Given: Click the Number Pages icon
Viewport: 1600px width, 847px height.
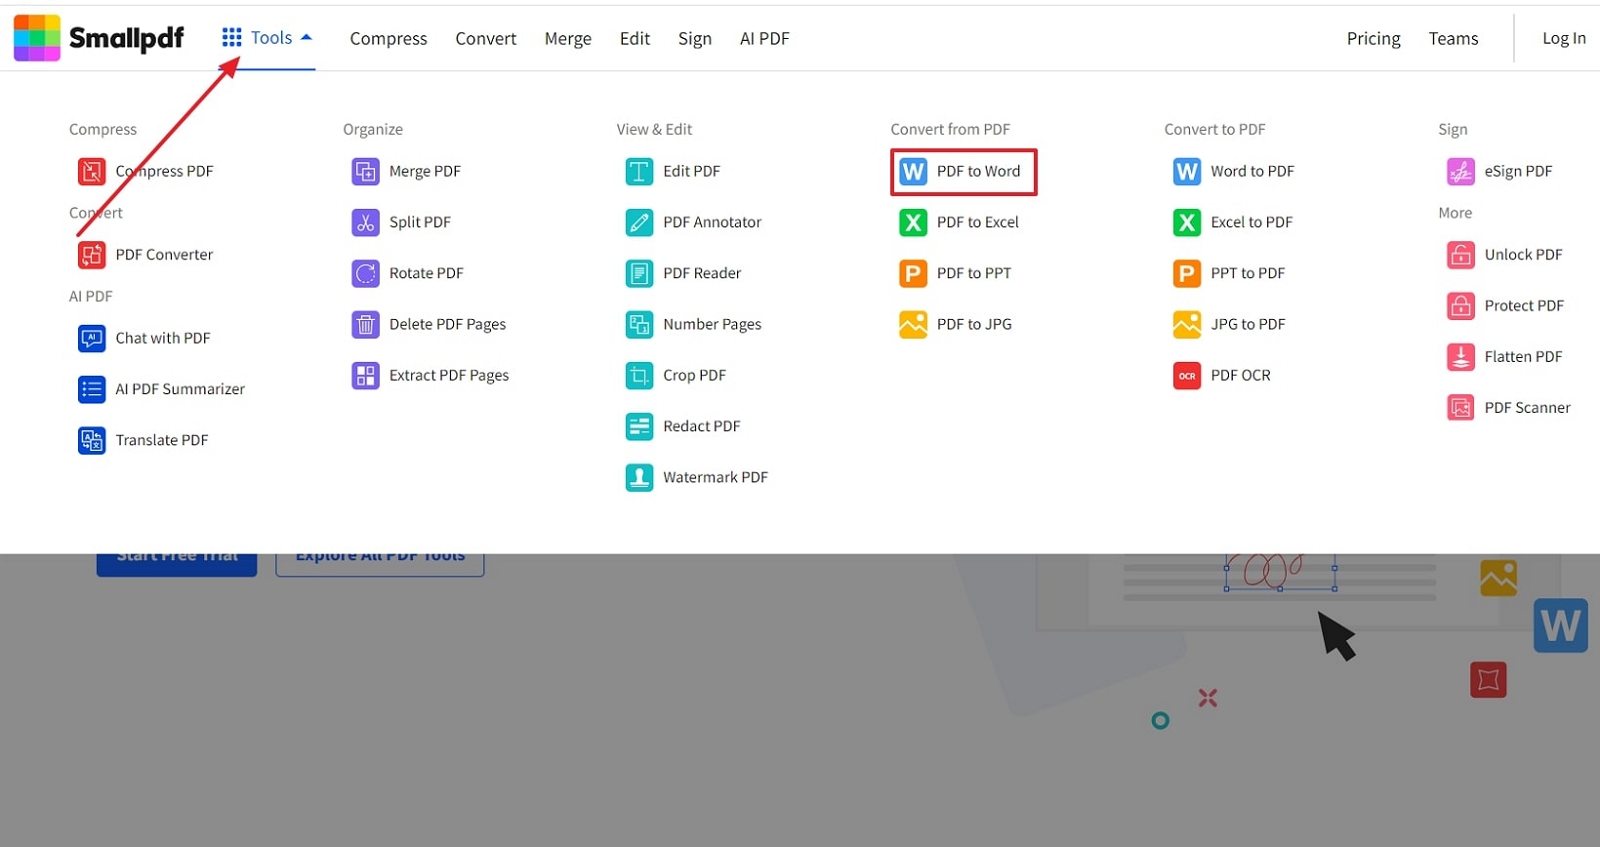Looking at the screenshot, I should click(640, 324).
